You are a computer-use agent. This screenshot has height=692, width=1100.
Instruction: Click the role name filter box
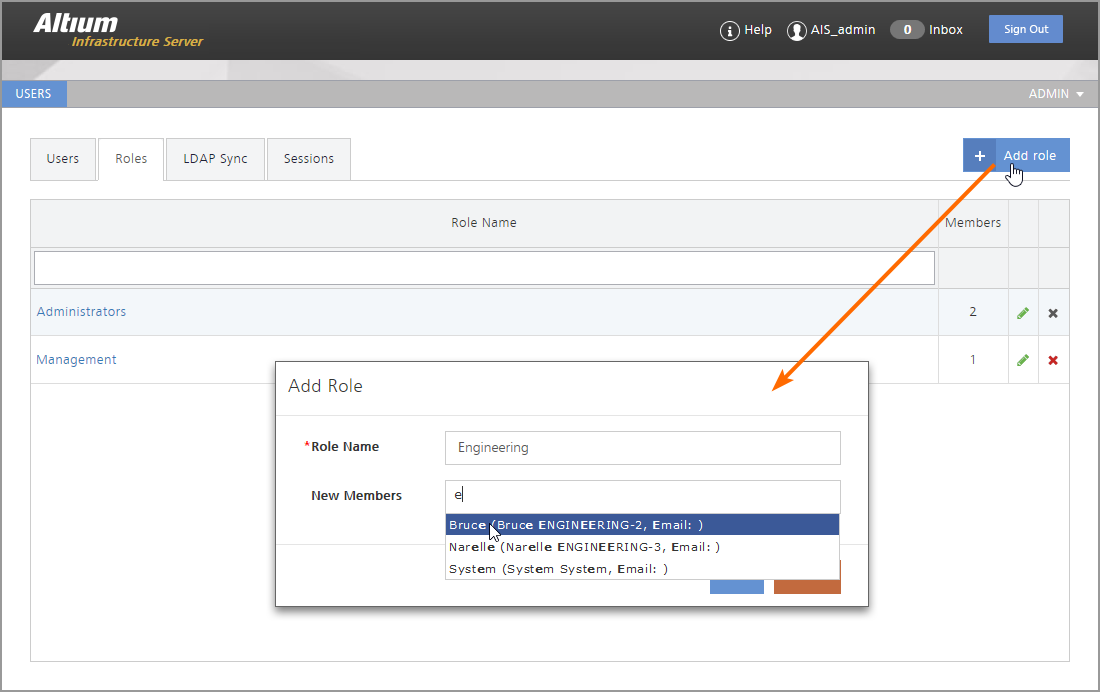pyautogui.click(x=484, y=268)
